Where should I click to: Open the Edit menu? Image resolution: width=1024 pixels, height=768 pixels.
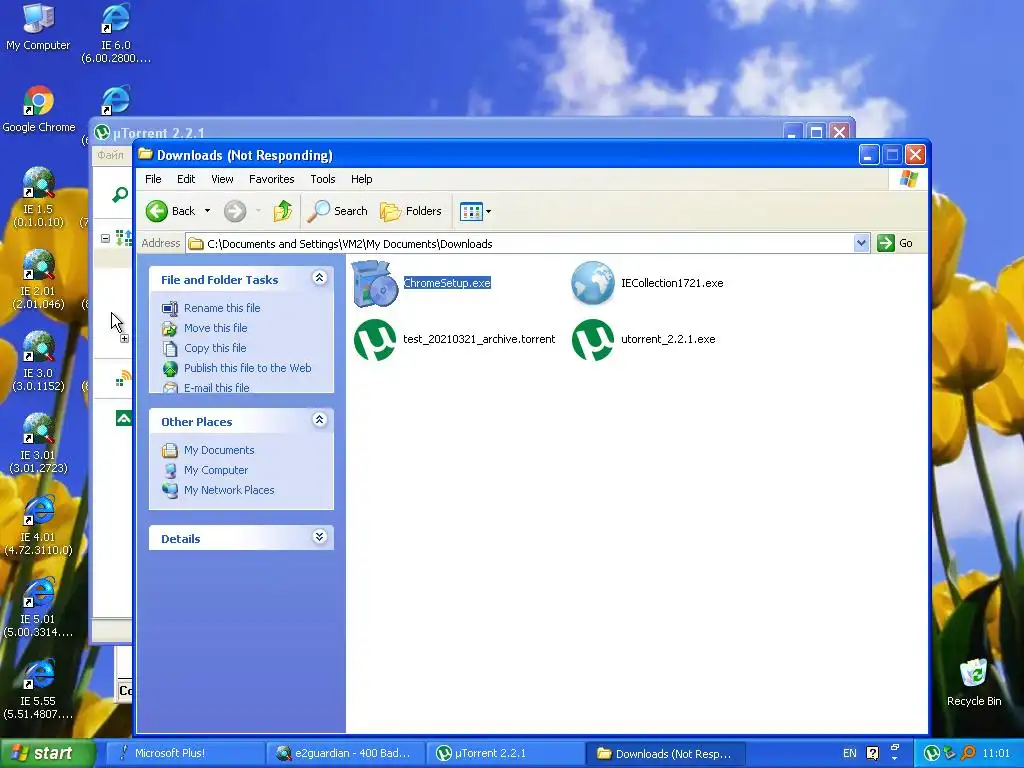(186, 179)
